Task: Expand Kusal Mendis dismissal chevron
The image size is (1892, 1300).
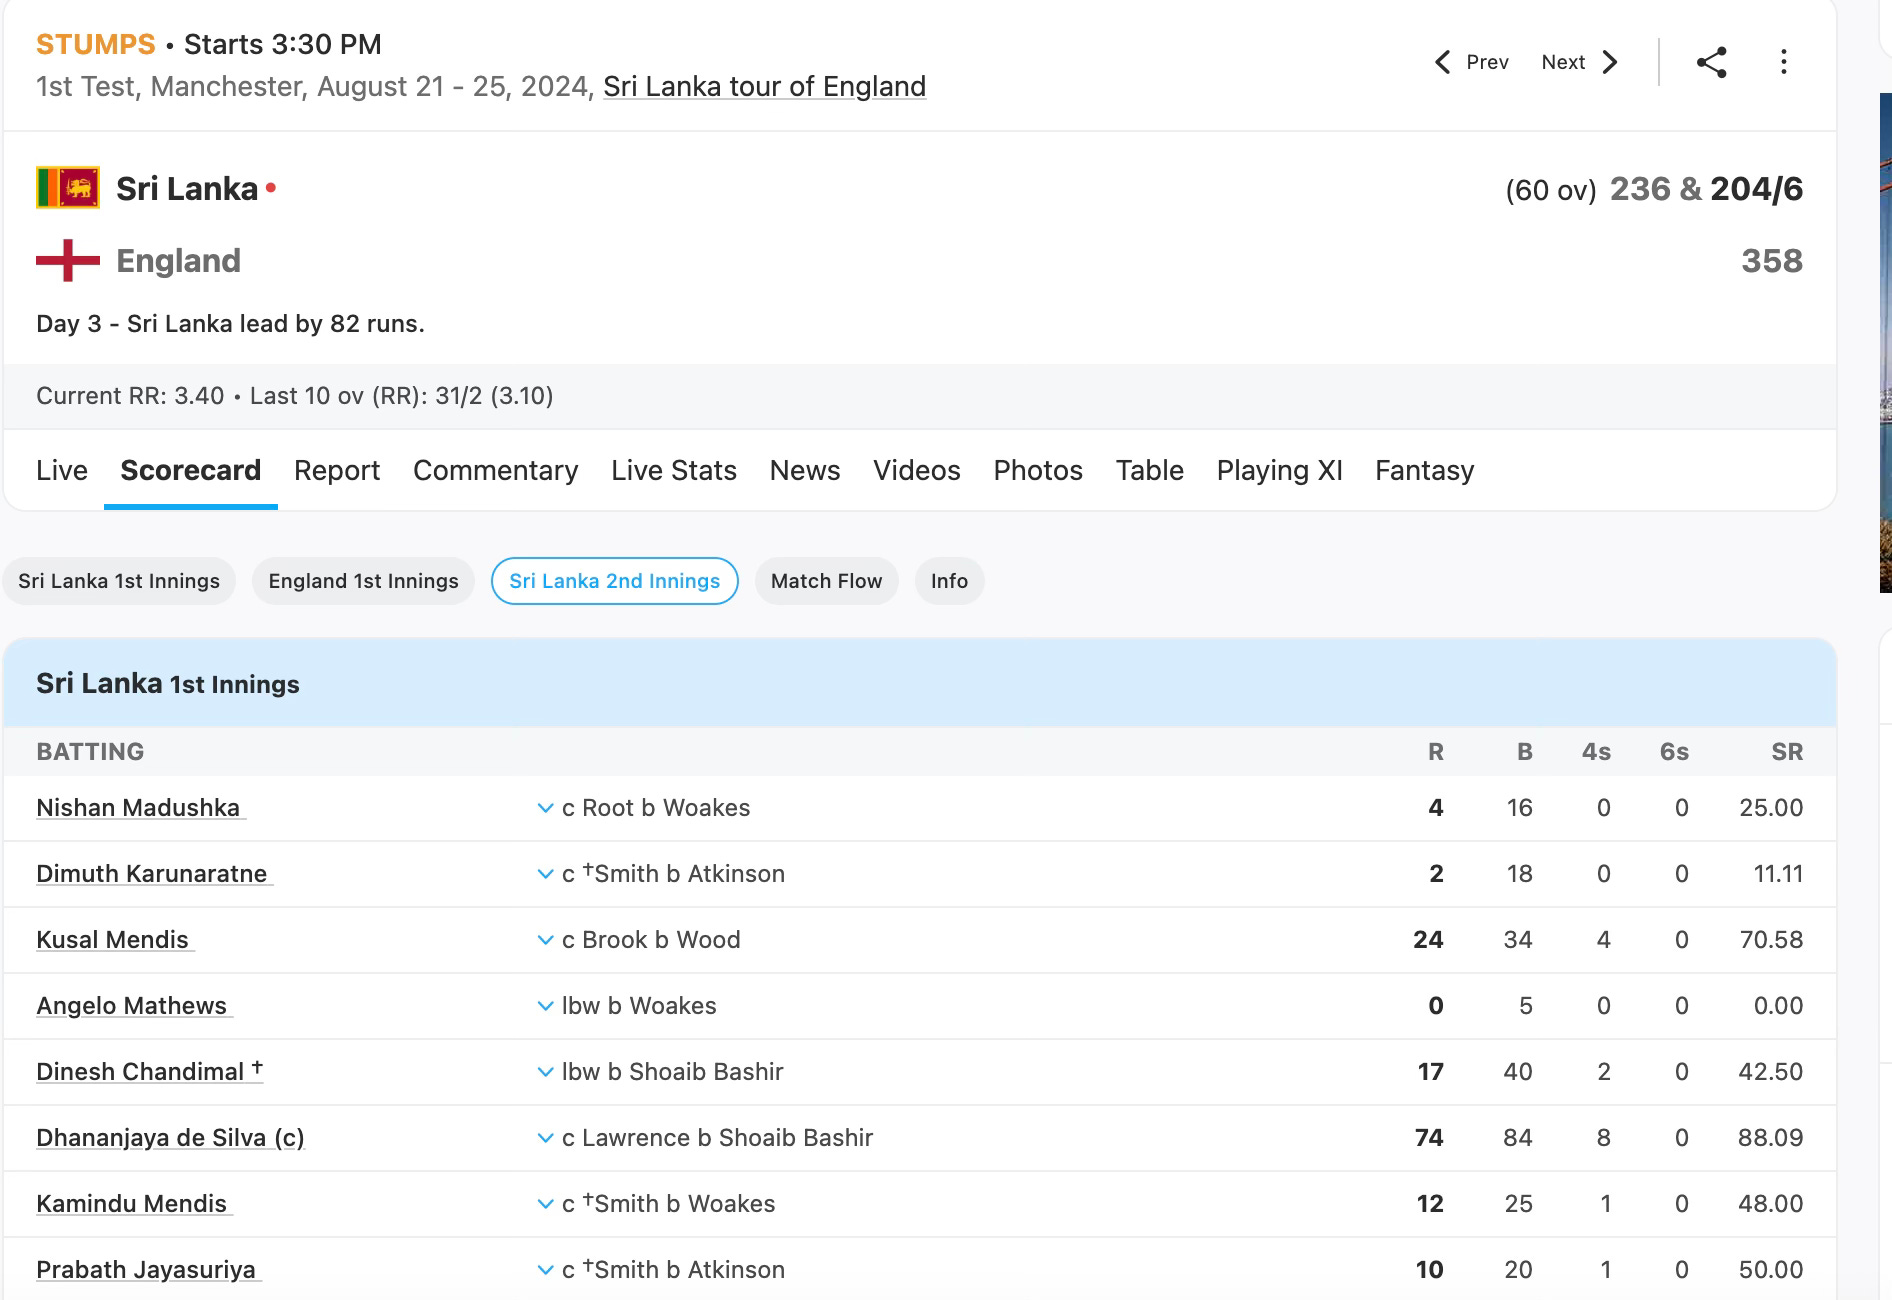Action: click(545, 940)
